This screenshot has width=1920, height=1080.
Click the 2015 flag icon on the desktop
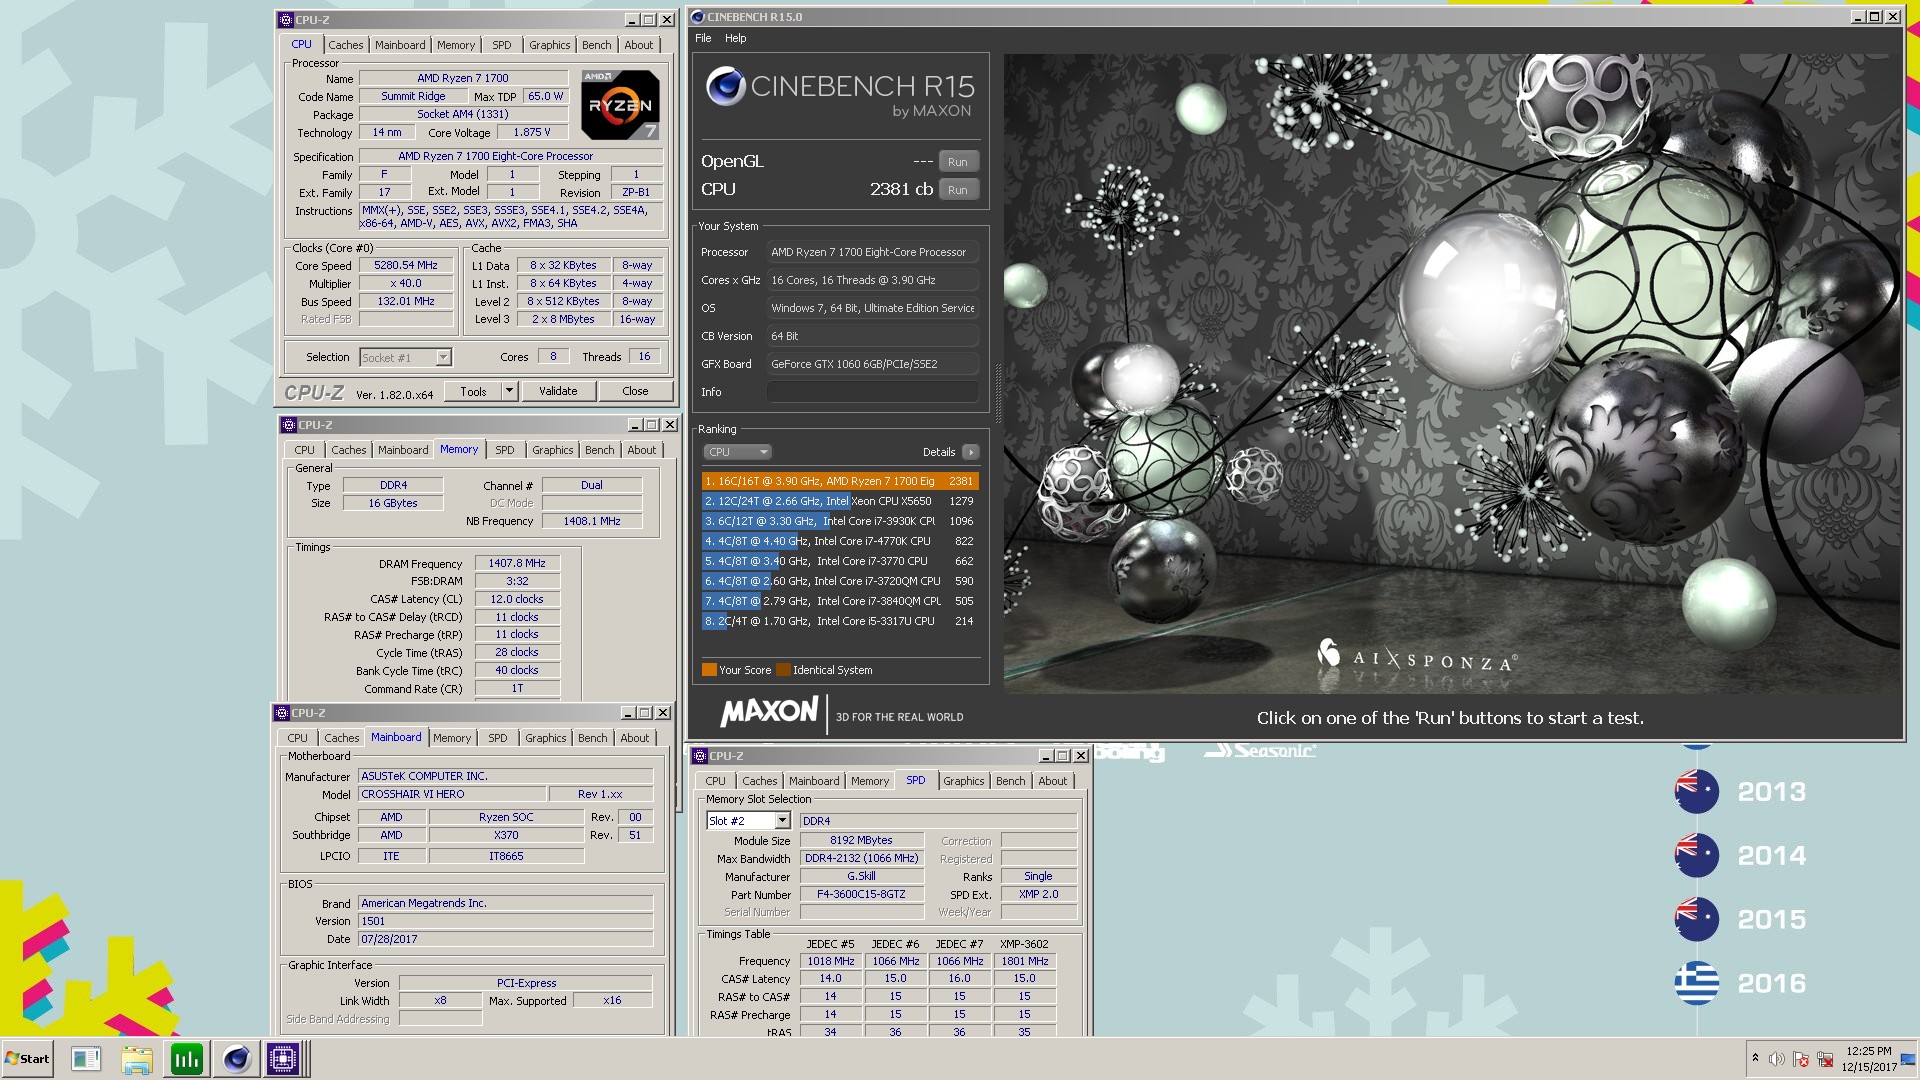(1696, 919)
